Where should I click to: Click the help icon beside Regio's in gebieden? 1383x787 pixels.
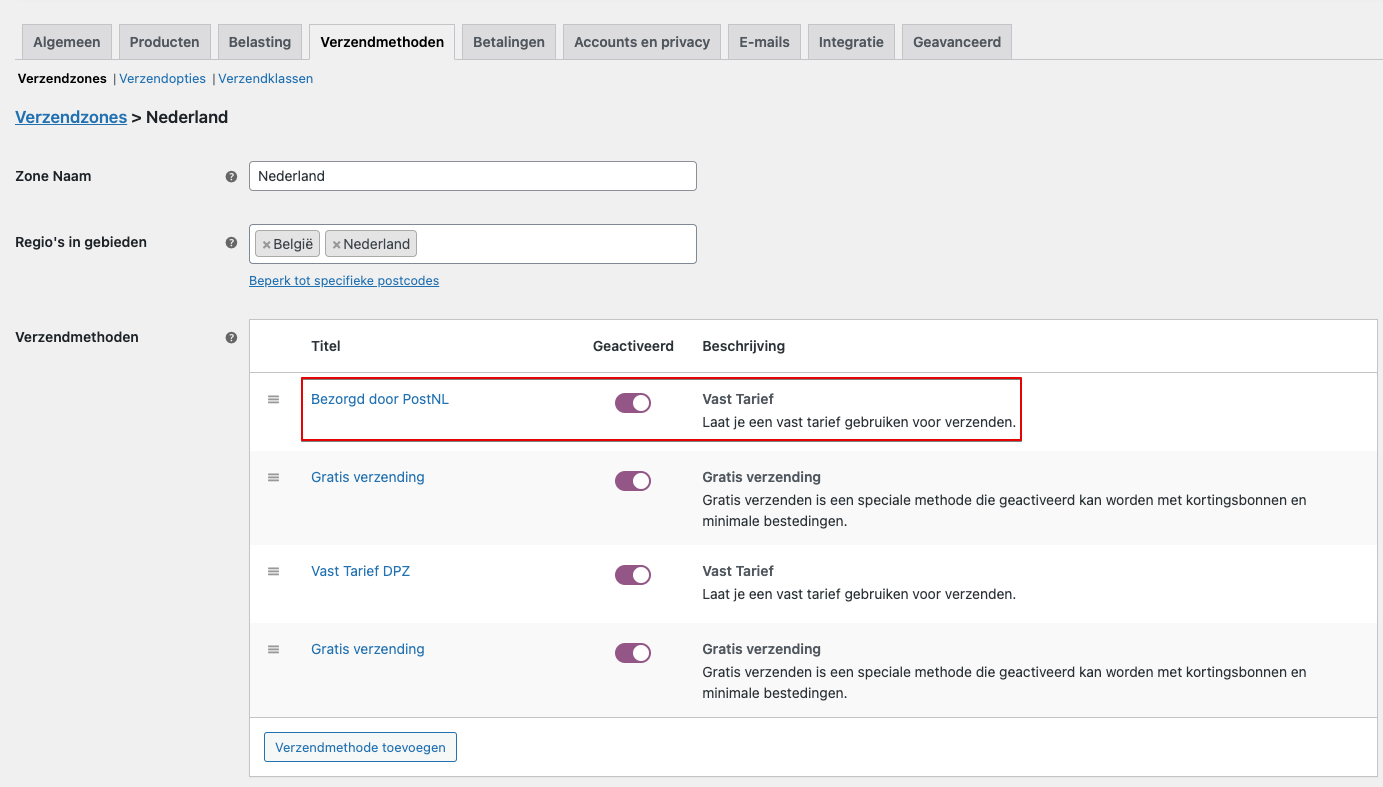231,242
